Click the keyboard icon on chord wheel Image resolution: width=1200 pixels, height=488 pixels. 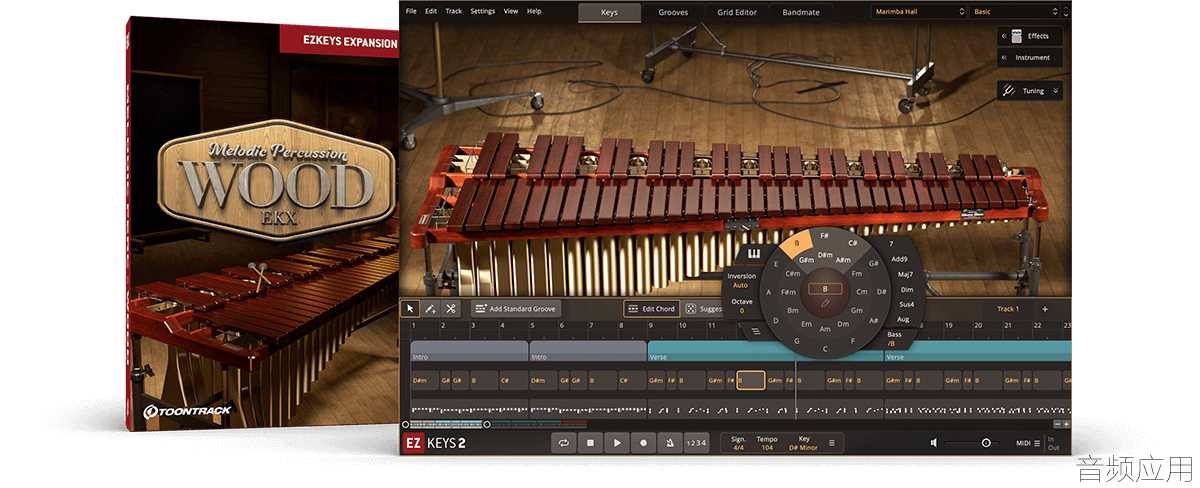[753, 253]
